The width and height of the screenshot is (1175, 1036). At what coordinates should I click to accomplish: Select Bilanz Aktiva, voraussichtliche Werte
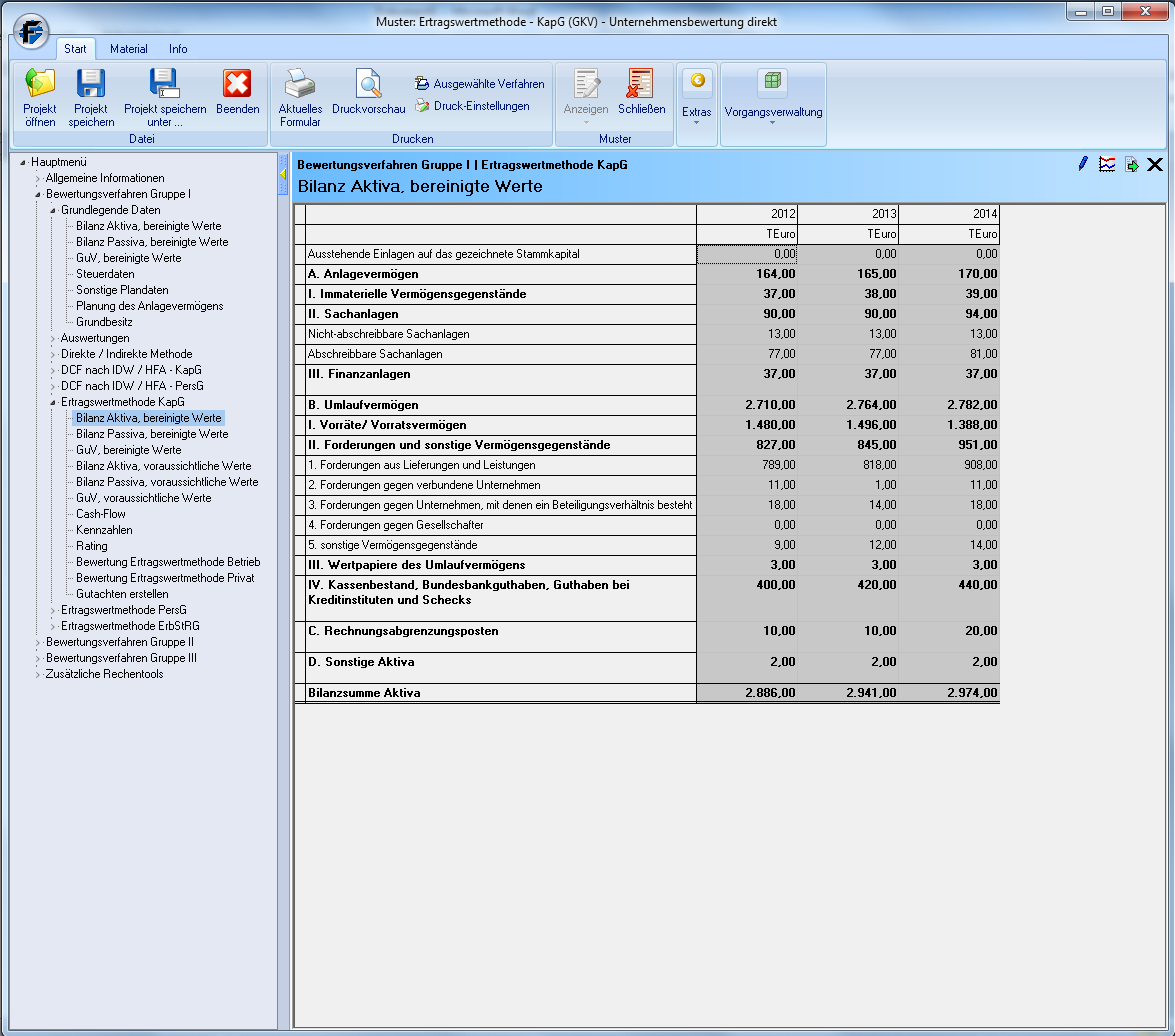pos(163,466)
